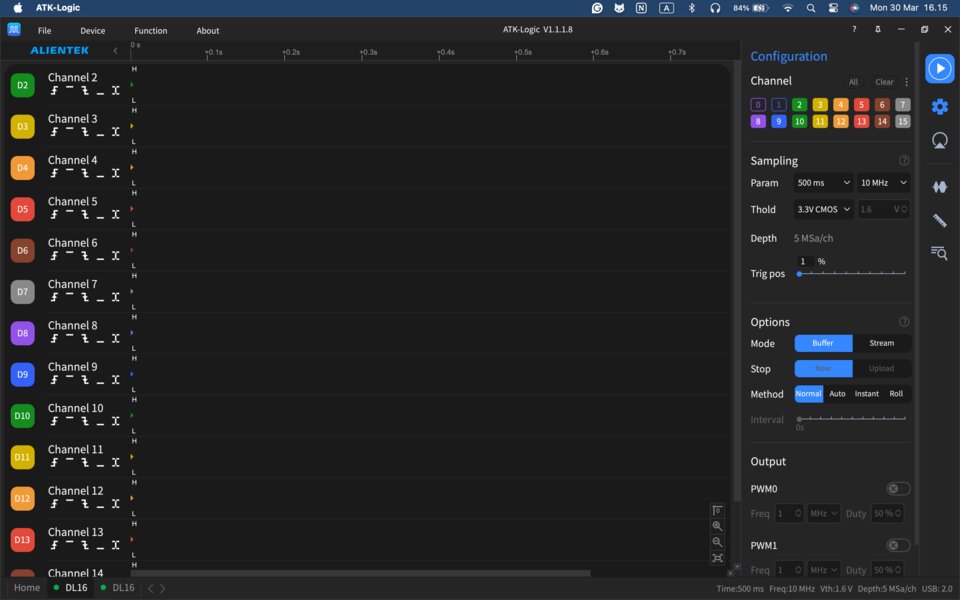
Task: Open Sampling help question icon
Action: (904, 160)
